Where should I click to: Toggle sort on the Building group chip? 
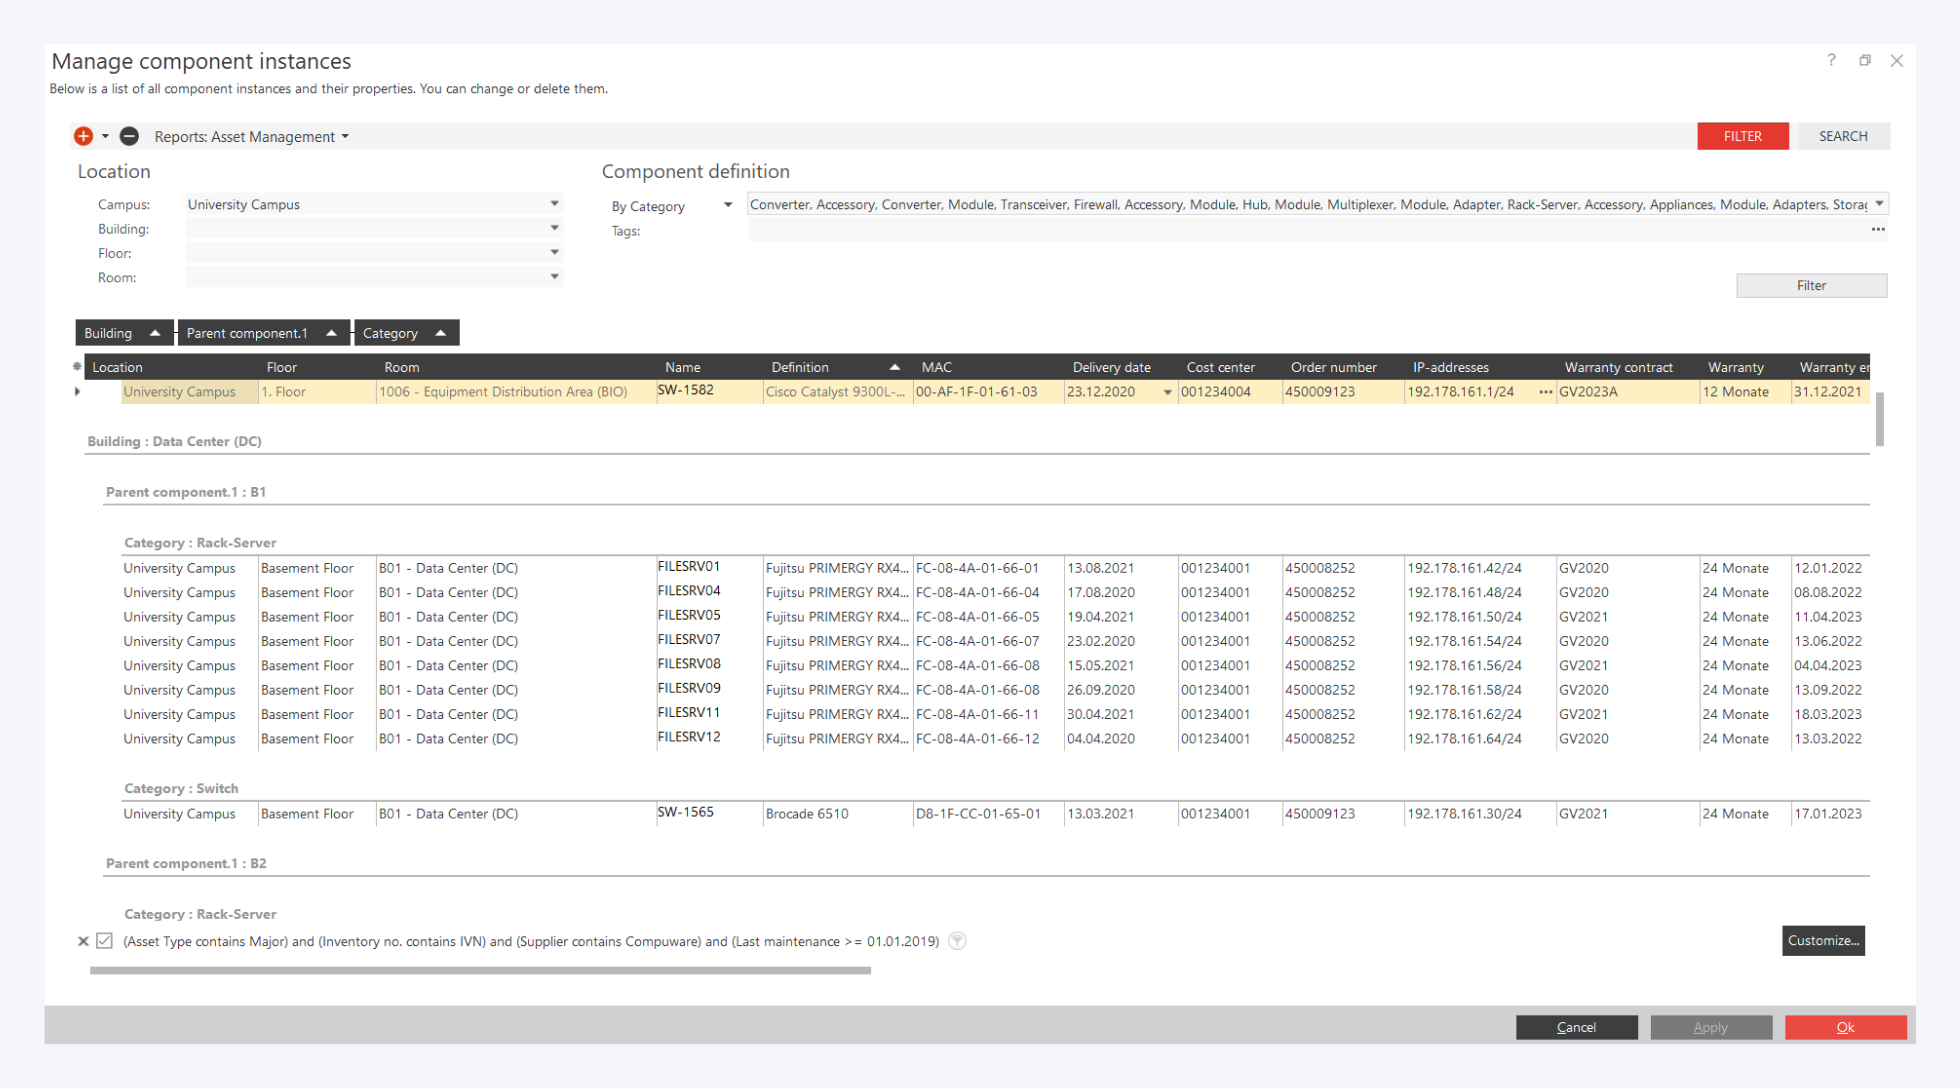tap(122, 333)
